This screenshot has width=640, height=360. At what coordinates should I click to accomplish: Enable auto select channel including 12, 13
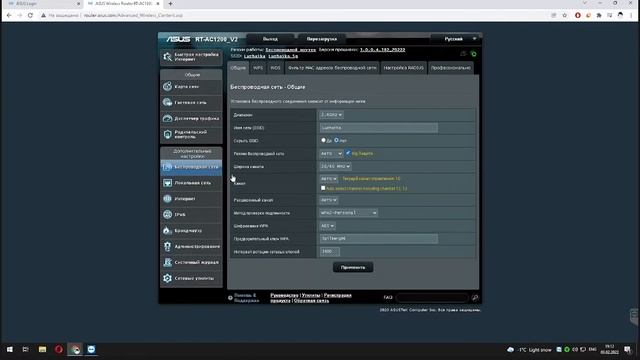point(323,188)
